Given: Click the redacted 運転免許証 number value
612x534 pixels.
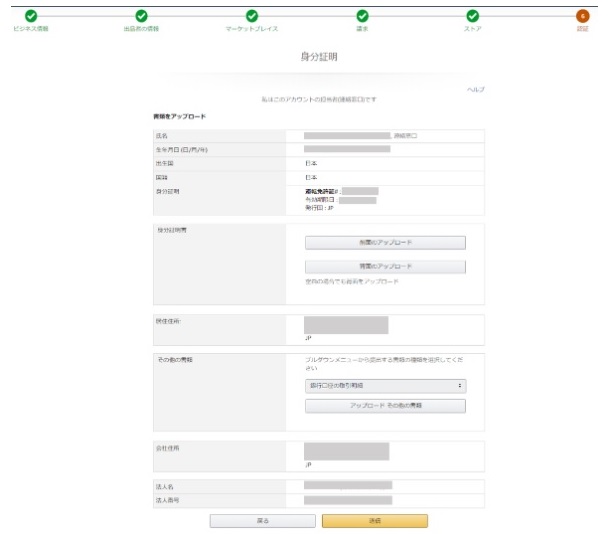Looking at the screenshot, I should click(x=359, y=190).
